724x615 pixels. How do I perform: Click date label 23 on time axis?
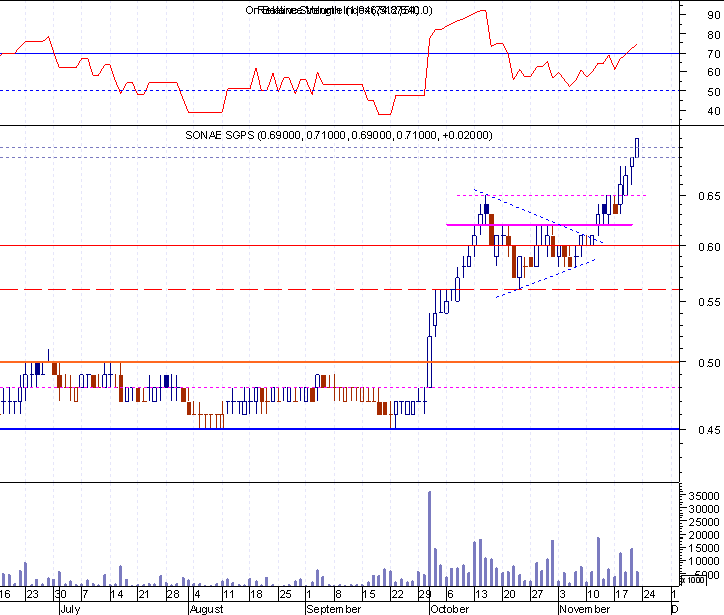click(32, 594)
